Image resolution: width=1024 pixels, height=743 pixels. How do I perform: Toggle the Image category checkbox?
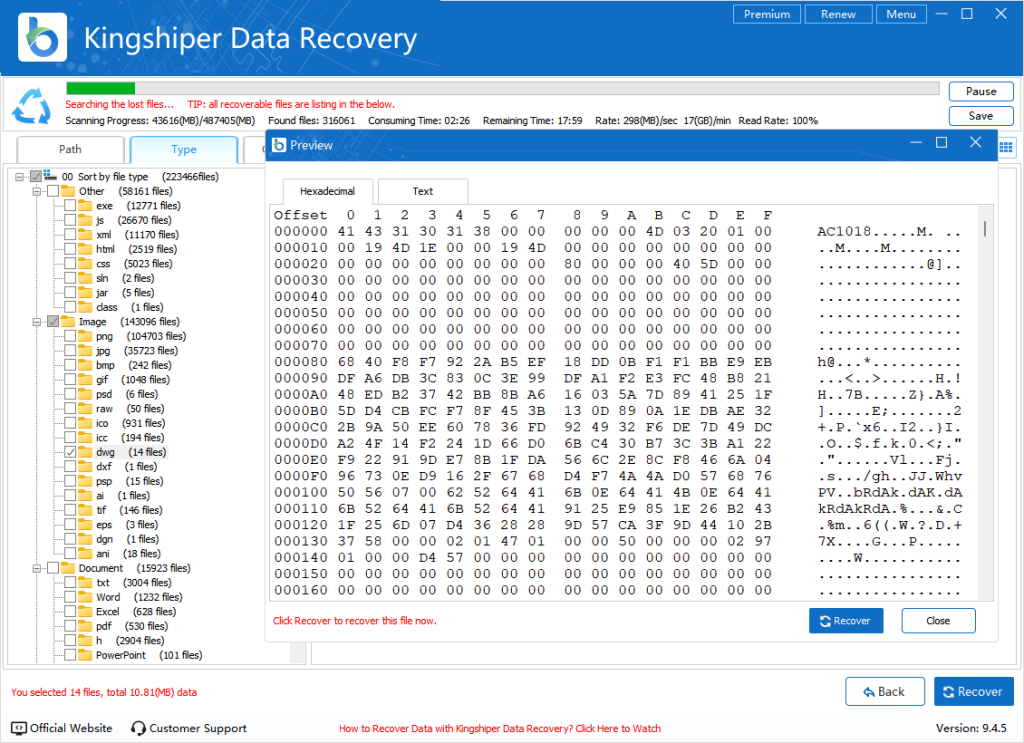53,321
